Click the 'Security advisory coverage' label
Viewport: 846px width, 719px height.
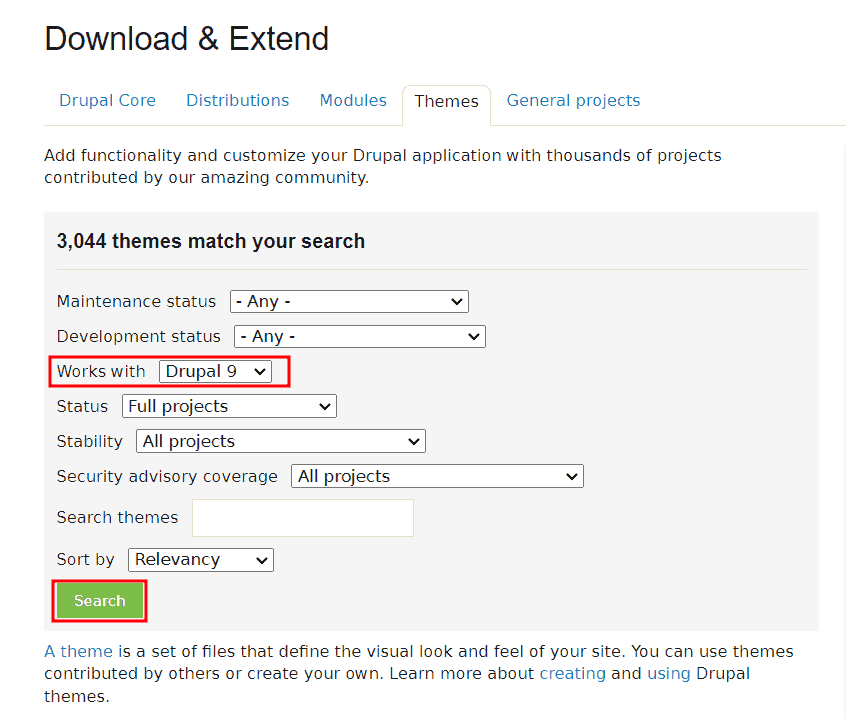(167, 476)
